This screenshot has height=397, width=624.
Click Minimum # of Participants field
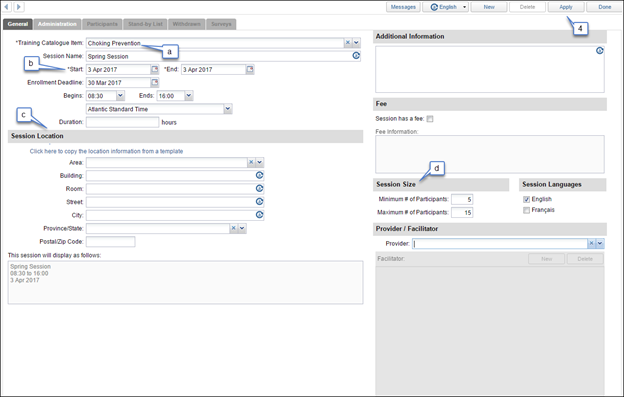462,199
